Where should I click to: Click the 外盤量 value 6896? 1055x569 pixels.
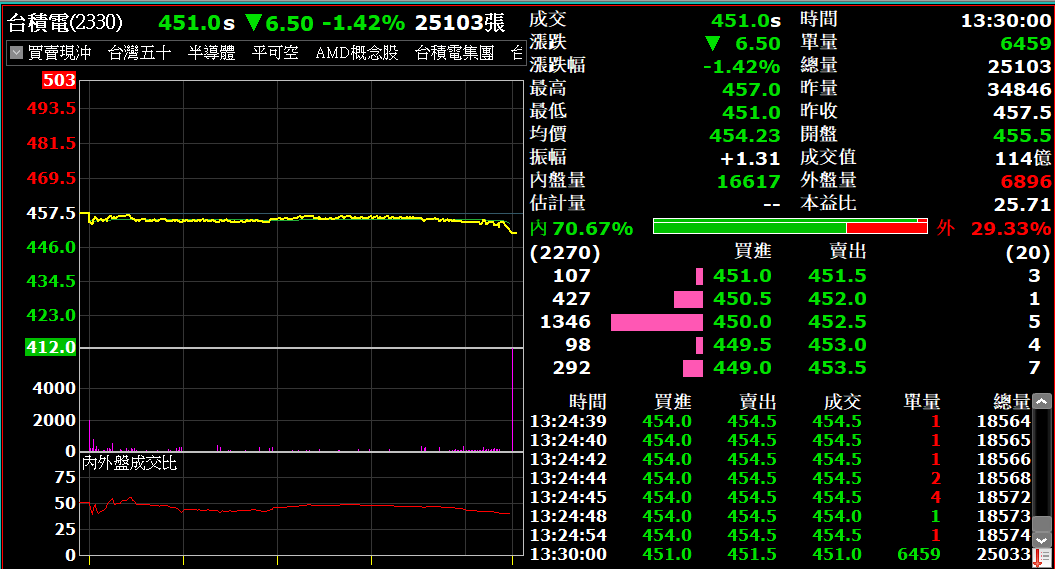[1025, 182]
